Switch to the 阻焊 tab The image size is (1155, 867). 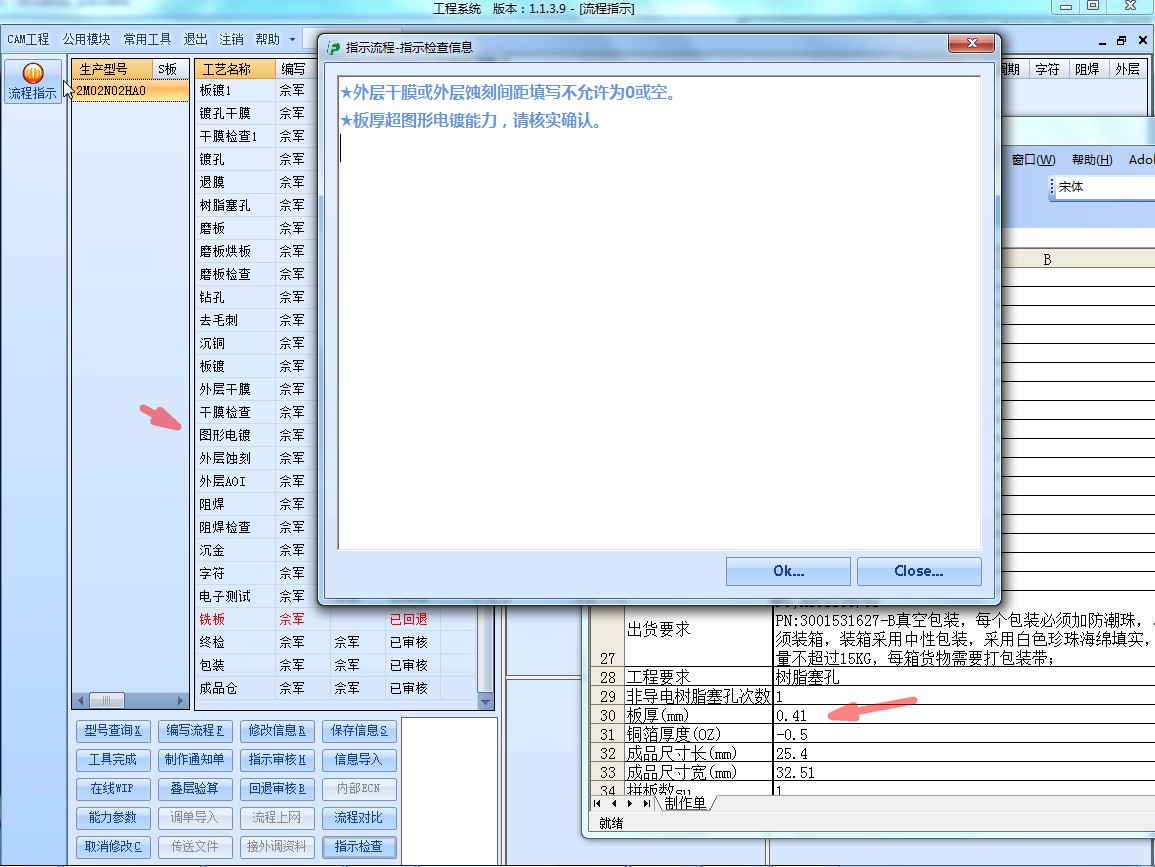pos(1086,69)
